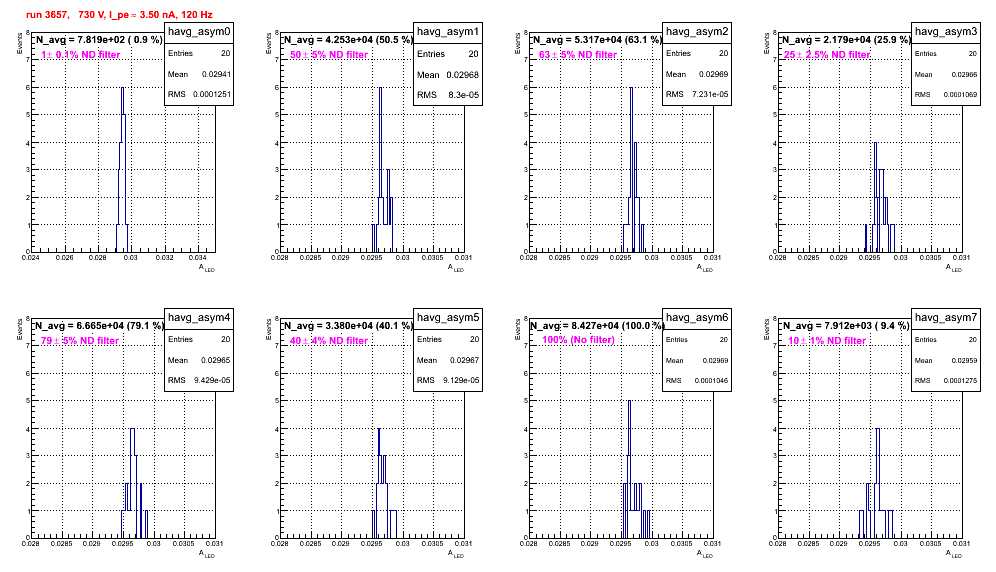
Task: Click Mean 0.02965 in havg_asym4 box
Action: pos(199,360)
